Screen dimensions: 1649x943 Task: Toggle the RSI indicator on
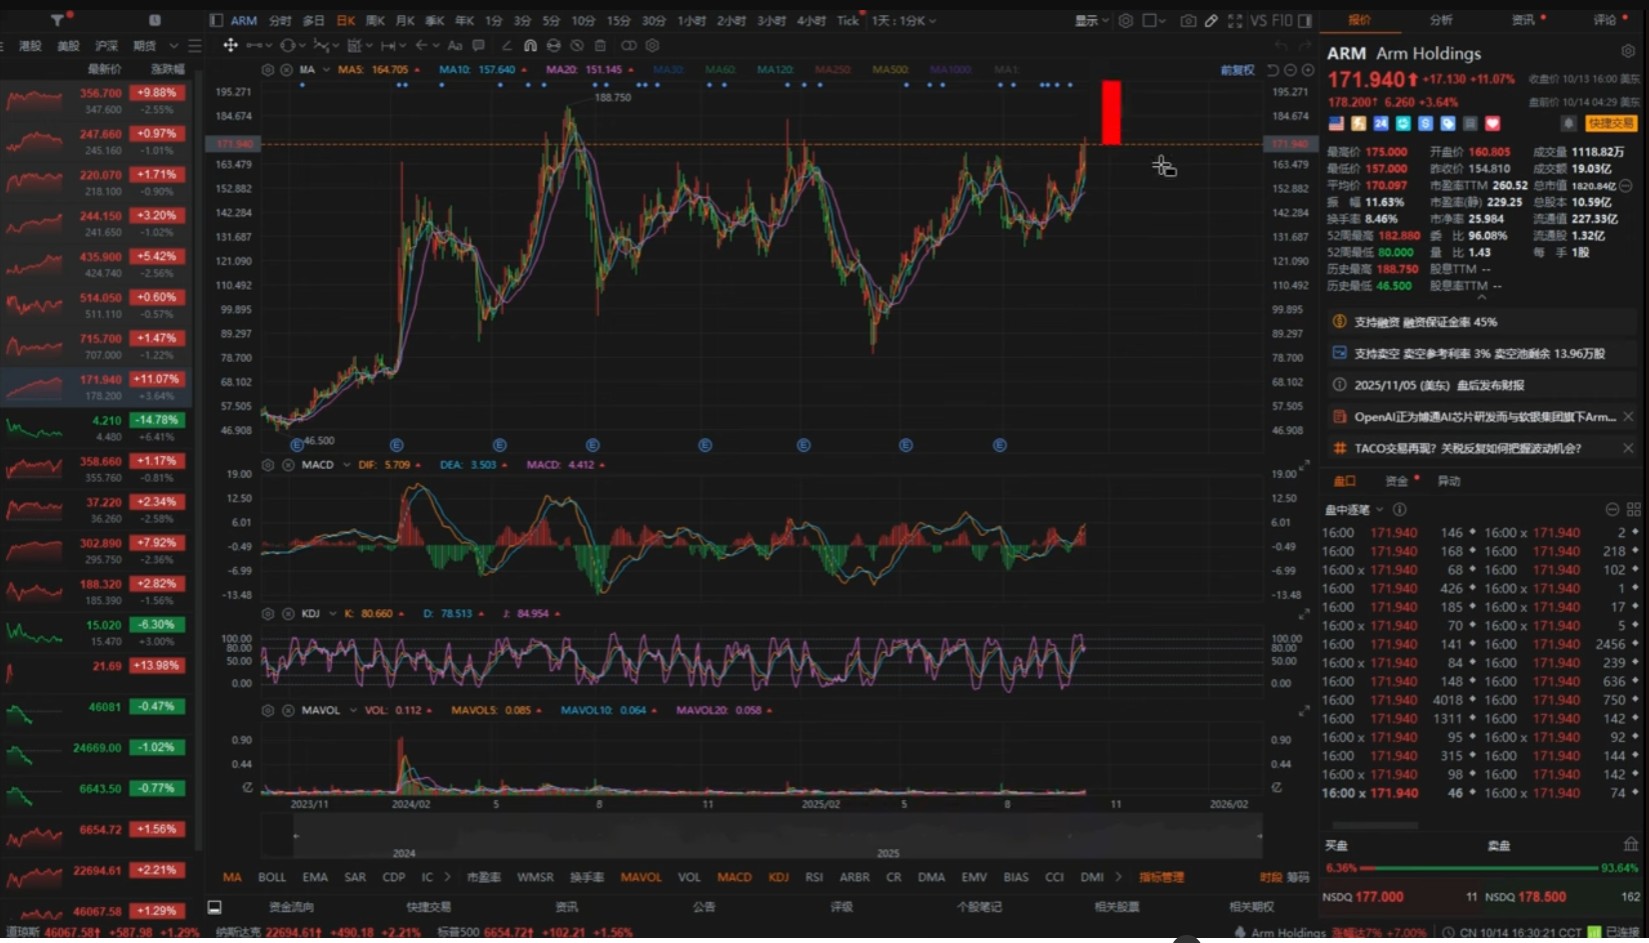tap(814, 877)
